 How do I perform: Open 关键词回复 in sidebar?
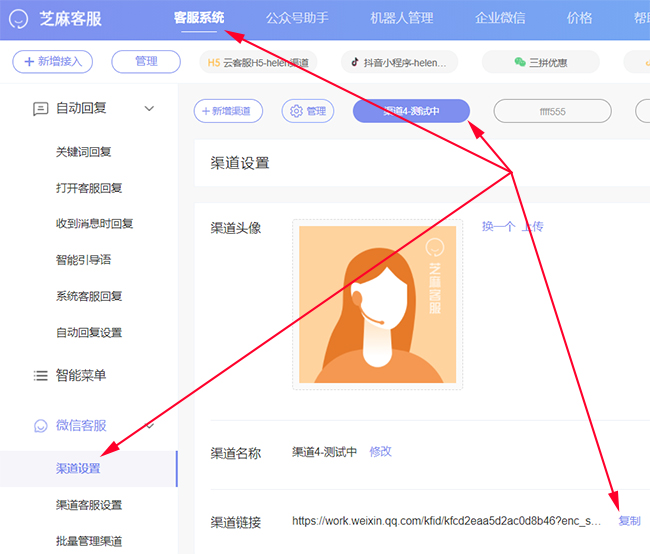pyautogui.click(x=83, y=152)
